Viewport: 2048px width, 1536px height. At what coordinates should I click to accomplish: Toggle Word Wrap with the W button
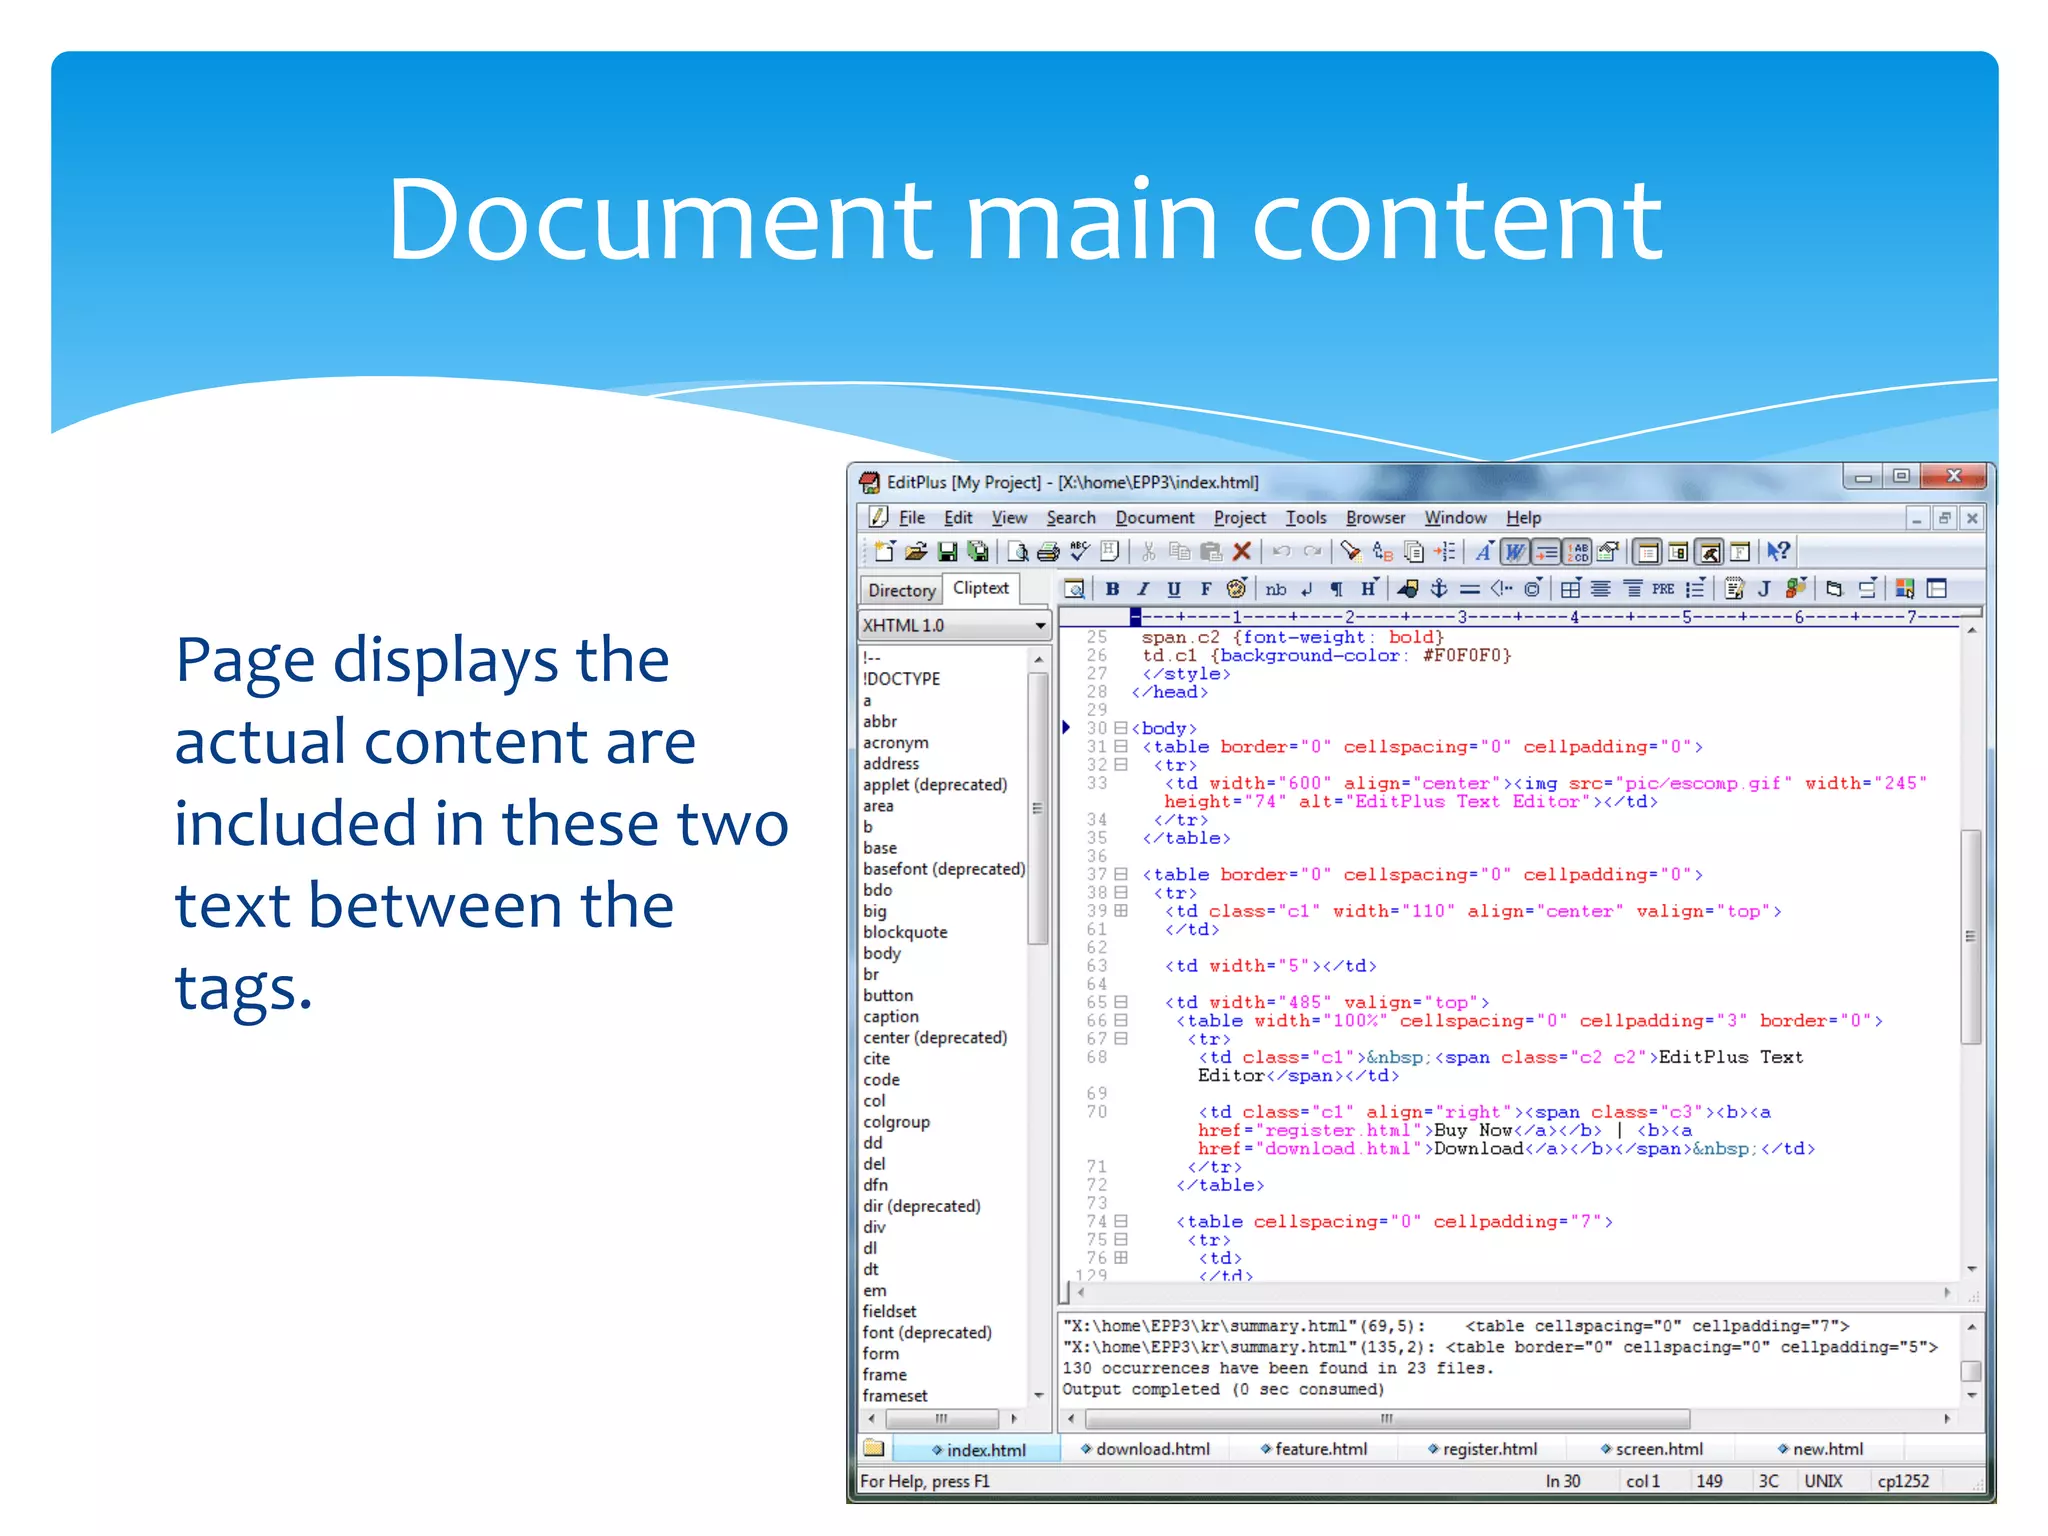tap(1516, 551)
